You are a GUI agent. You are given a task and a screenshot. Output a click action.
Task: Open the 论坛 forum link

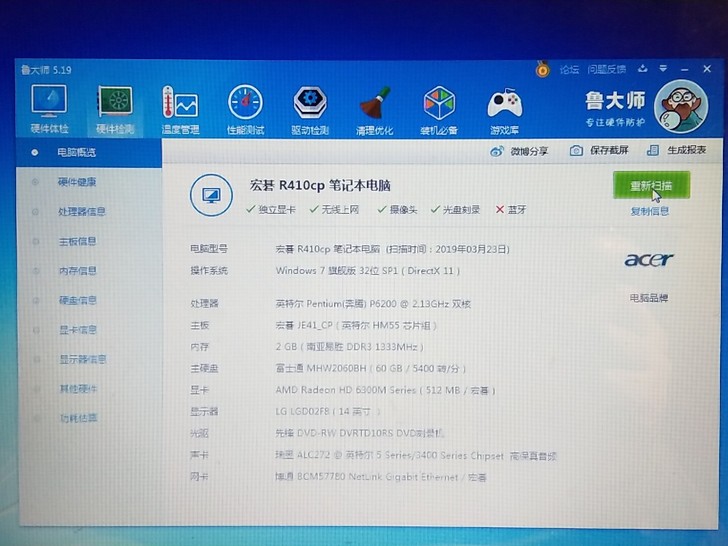click(x=569, y=70)
